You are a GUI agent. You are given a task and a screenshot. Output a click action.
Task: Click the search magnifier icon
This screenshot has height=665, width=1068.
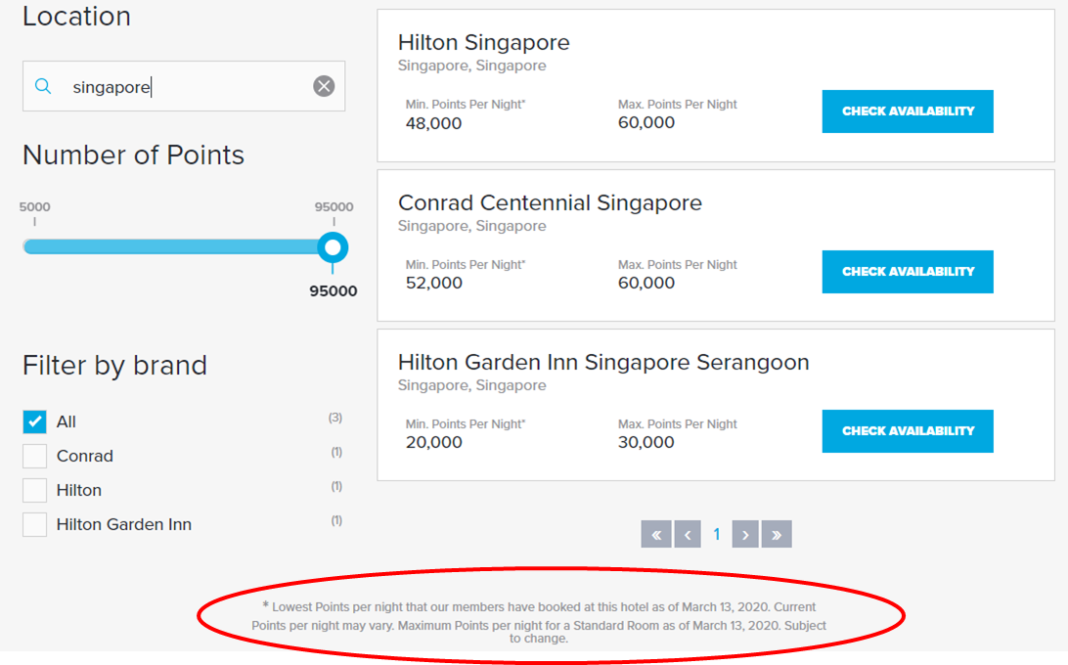(44, 86)
